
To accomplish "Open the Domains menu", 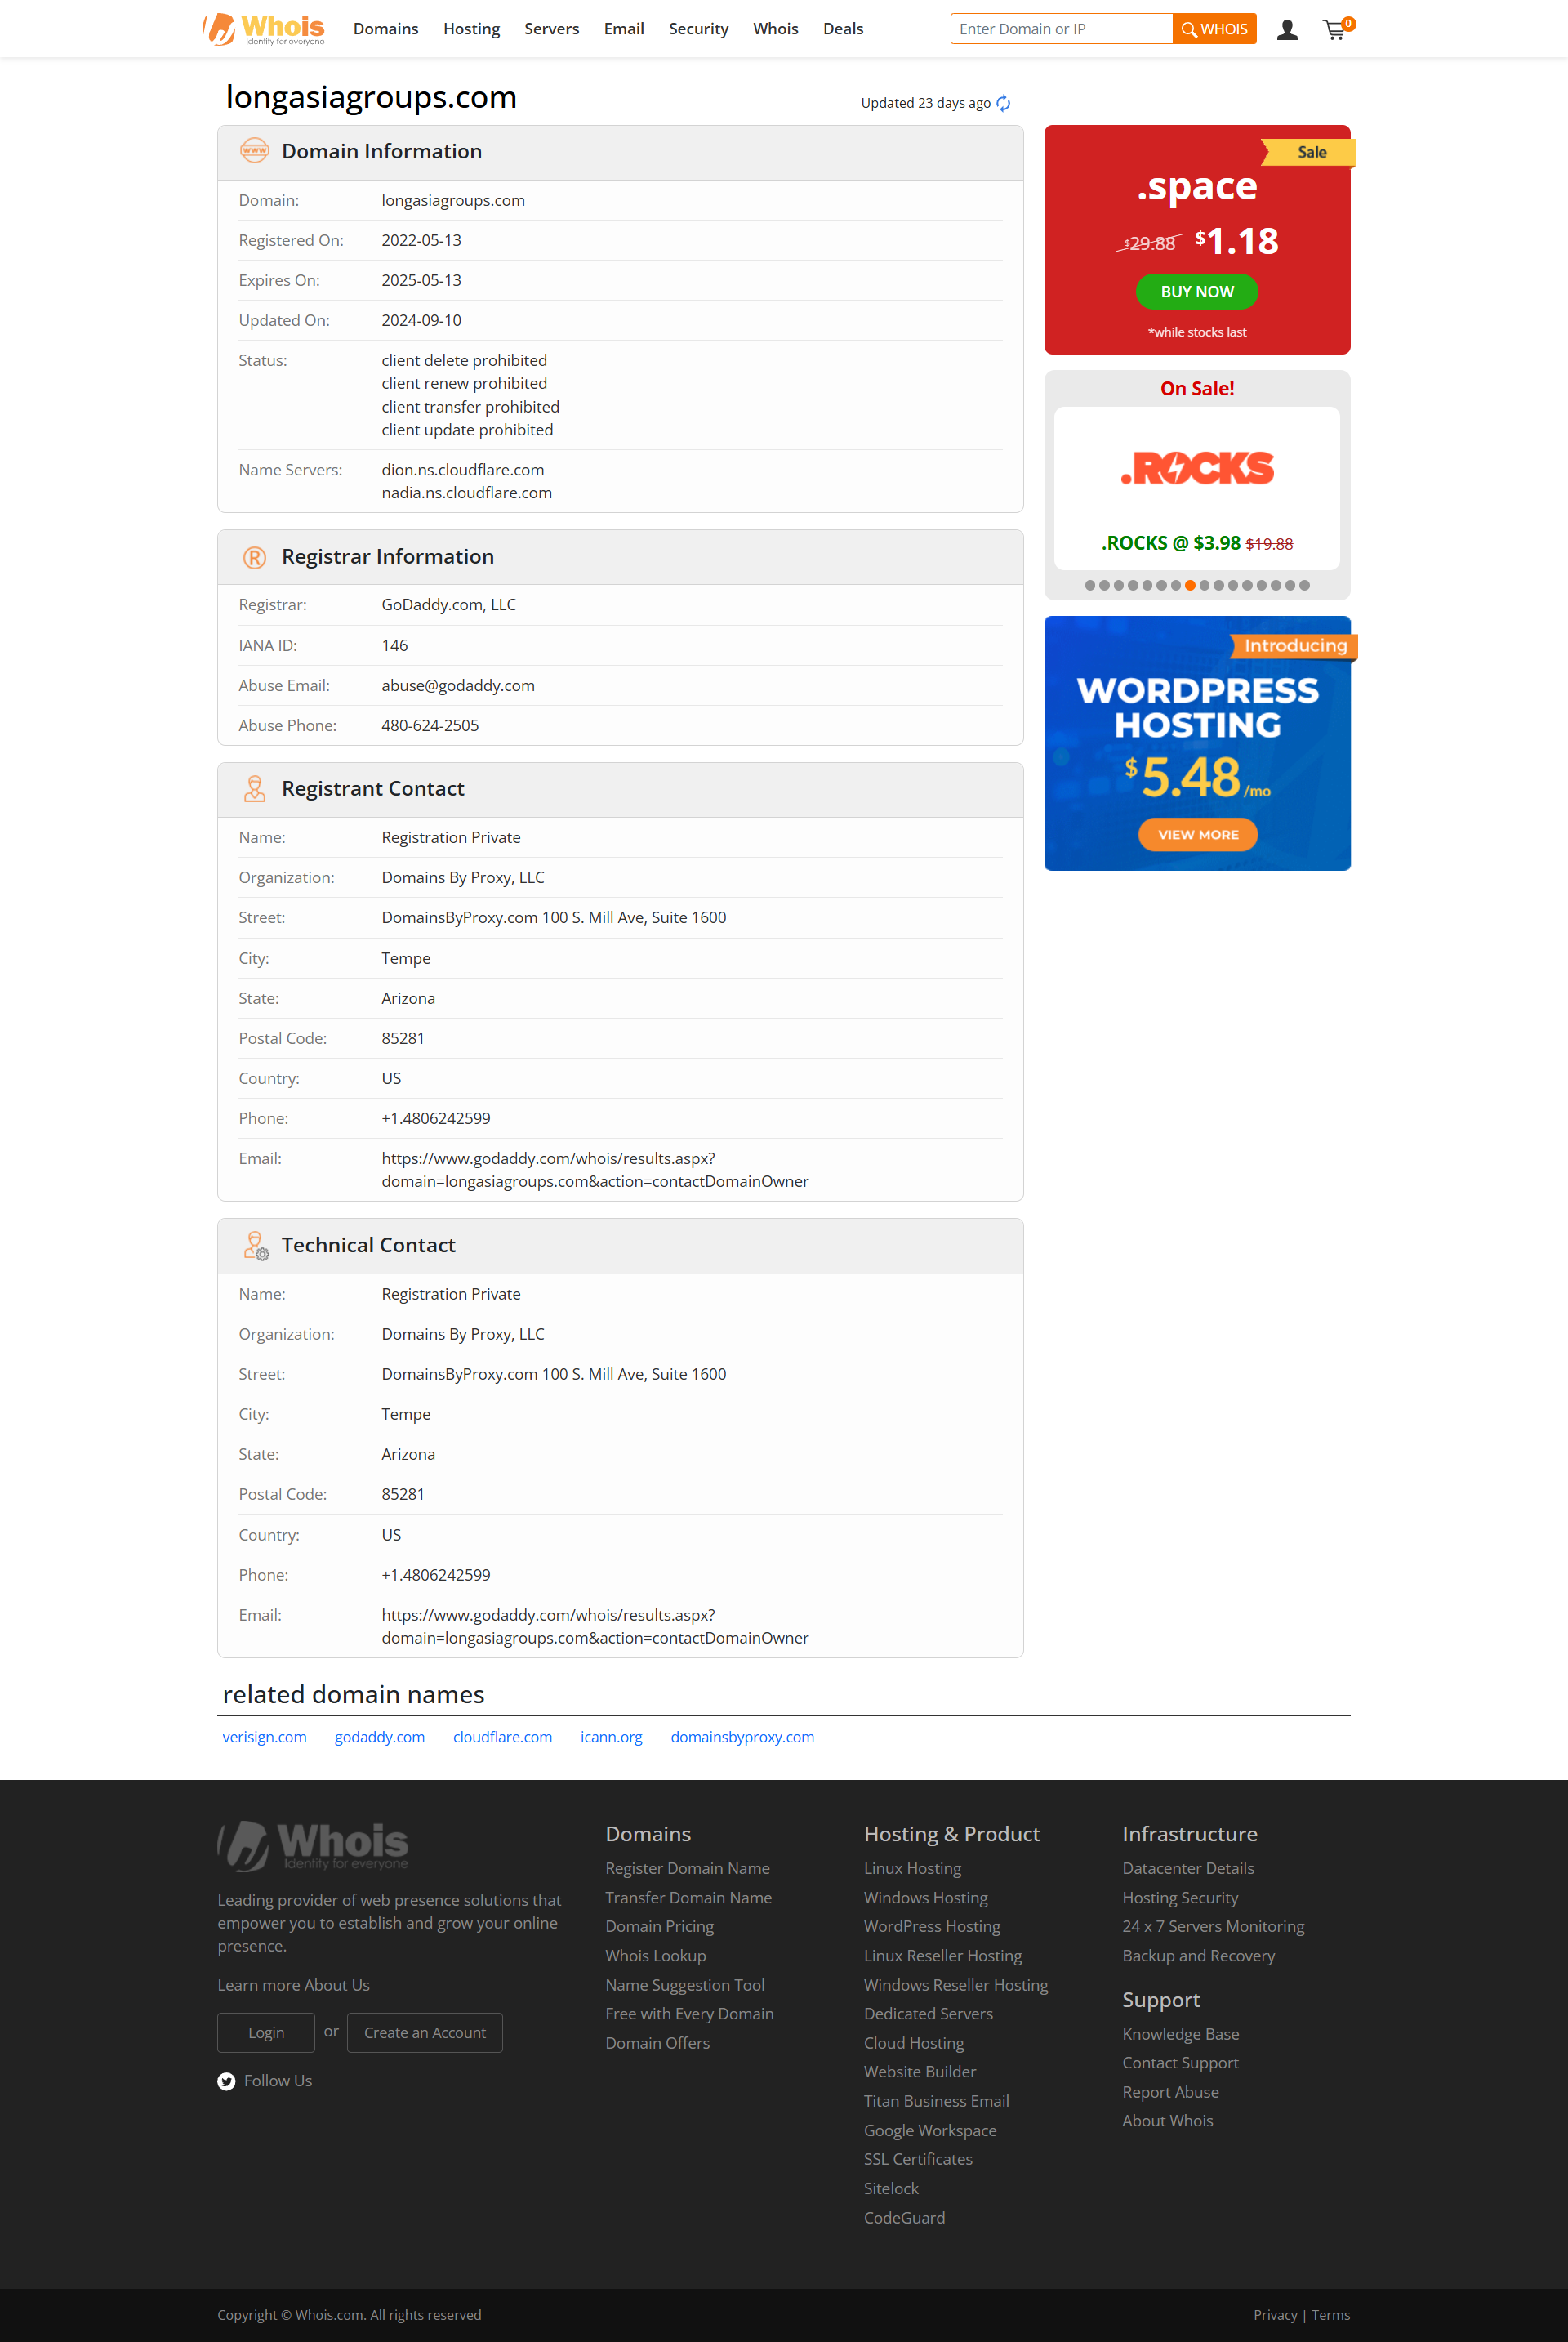I will tap(386, 29).
